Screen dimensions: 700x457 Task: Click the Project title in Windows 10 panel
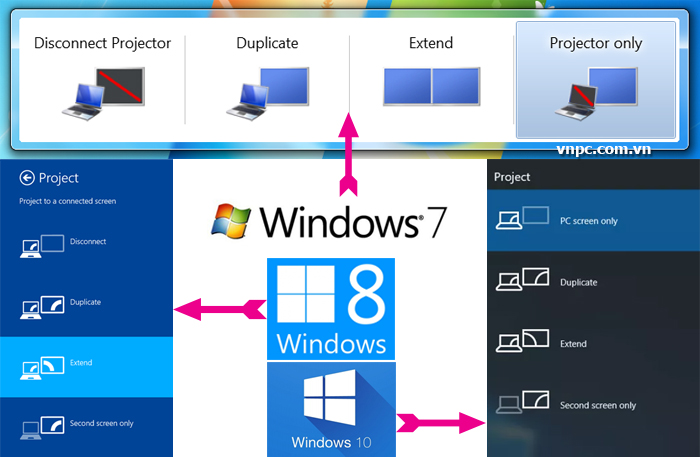point(512,177)
